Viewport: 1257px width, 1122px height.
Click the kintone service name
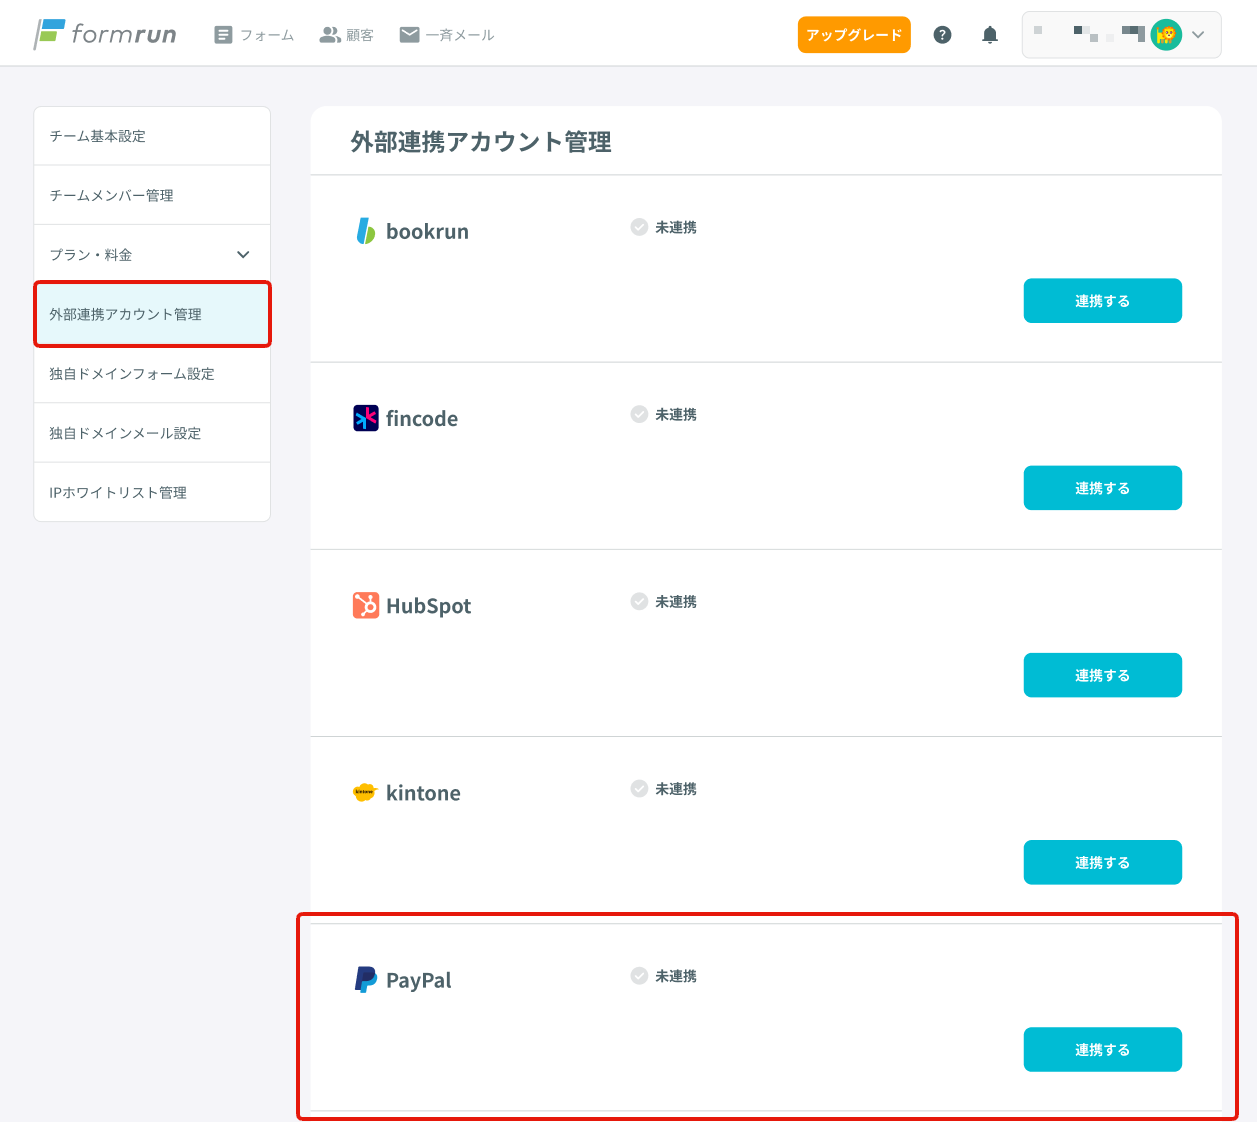pos(423,792)
